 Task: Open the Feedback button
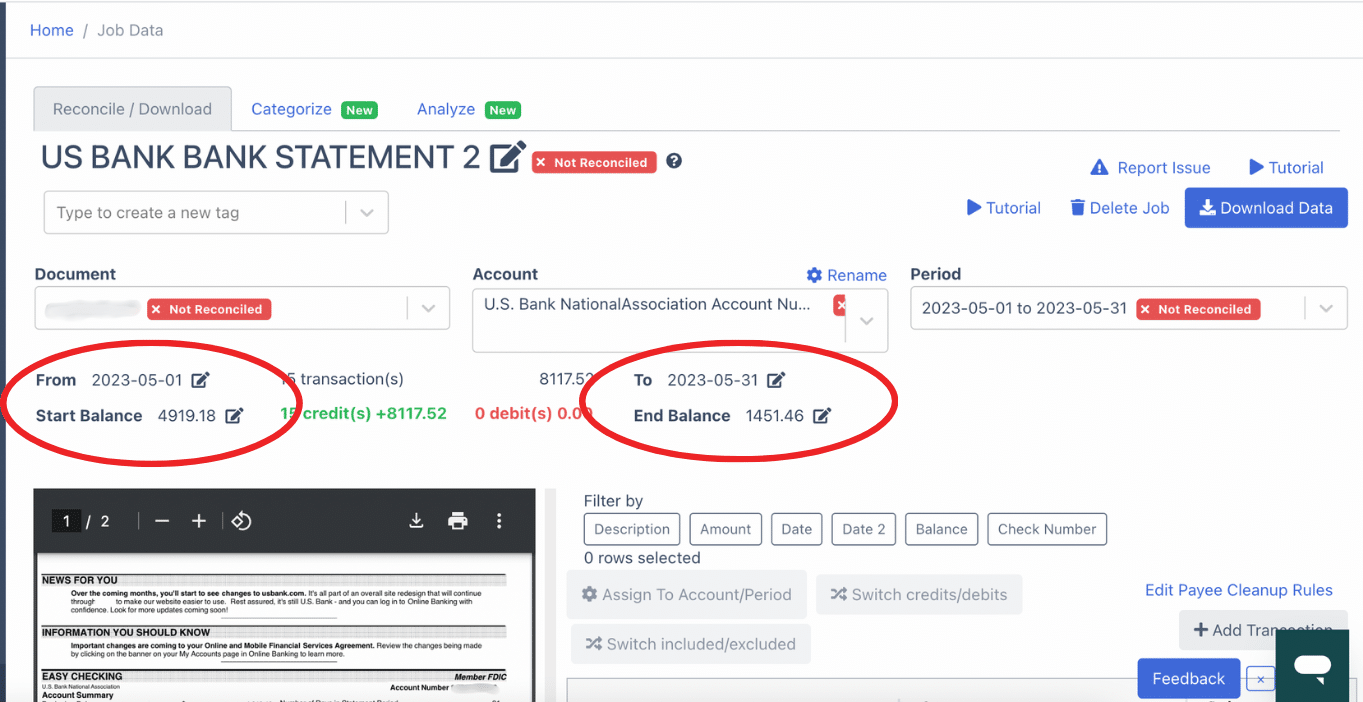tap(1188, 679)
